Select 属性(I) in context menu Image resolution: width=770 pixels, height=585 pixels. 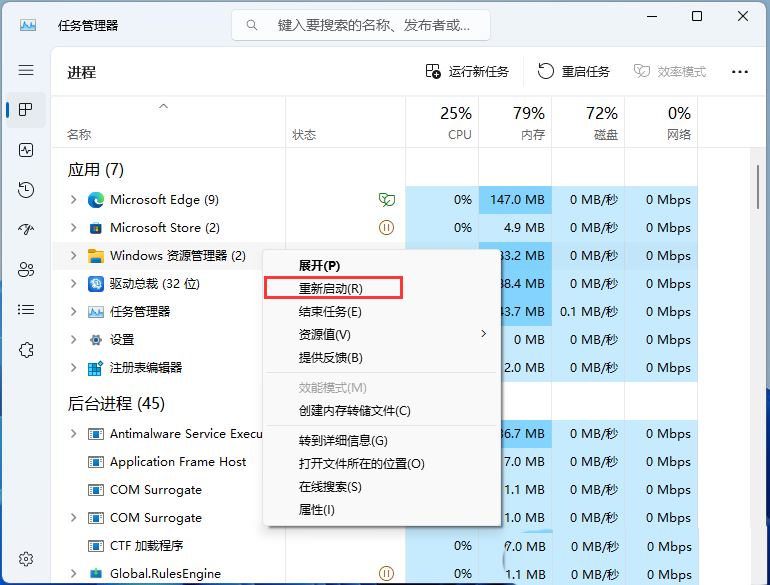[317, 510]
